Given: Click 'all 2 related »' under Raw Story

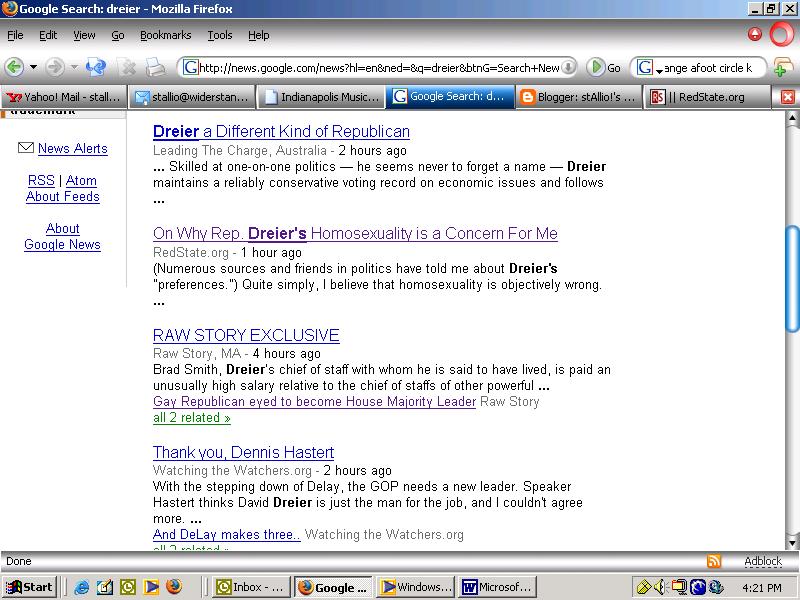Looking at the screenshot, I should pyautogui.click(x=192, y=418).
